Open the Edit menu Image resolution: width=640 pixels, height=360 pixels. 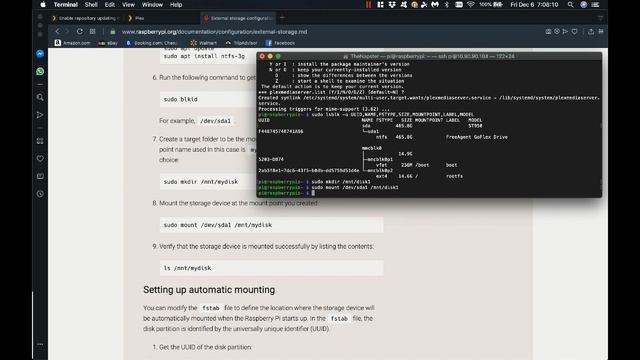pyautogui.click(x=109, y=4)
